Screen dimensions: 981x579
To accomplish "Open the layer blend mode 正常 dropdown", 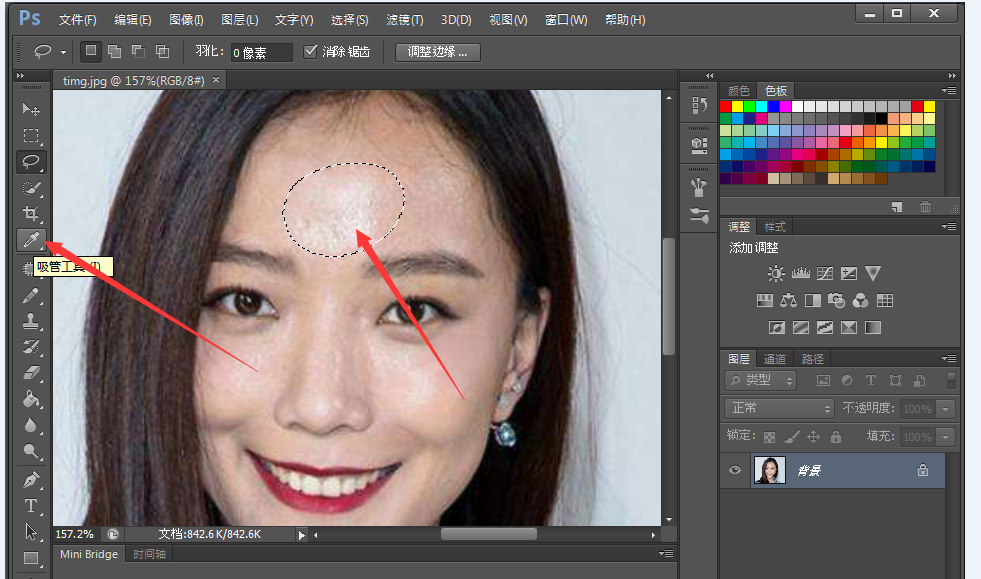I will tap(780, 408).
